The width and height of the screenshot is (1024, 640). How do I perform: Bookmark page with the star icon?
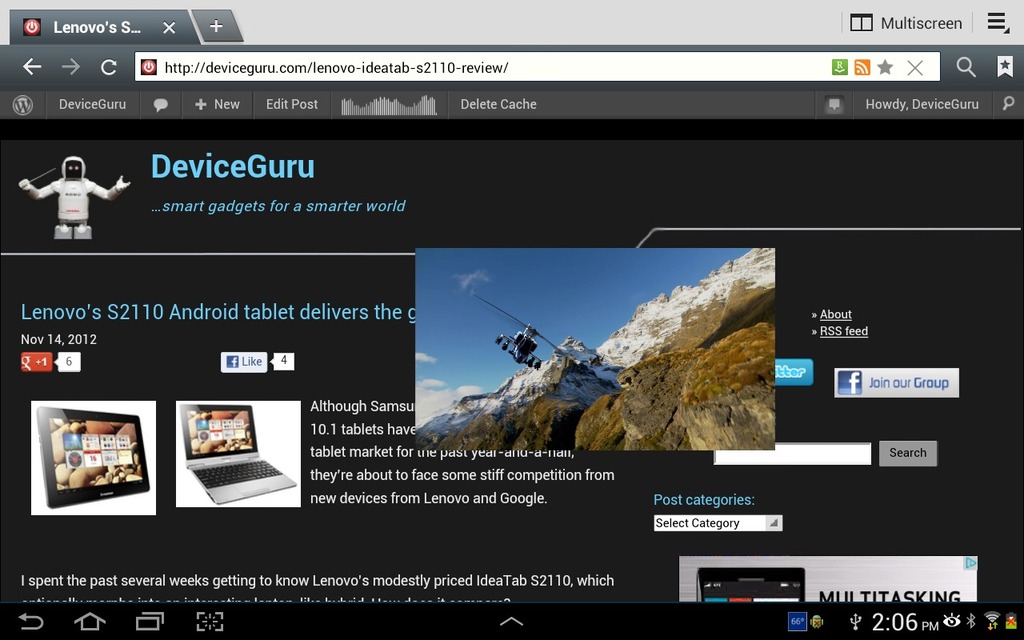pos(885,67)
